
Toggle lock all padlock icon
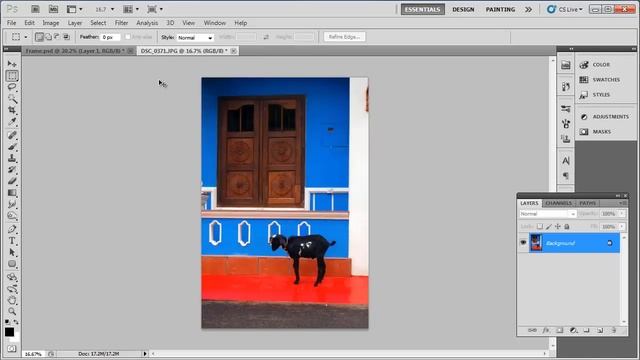pyautogui.click(x=567, y=227)
